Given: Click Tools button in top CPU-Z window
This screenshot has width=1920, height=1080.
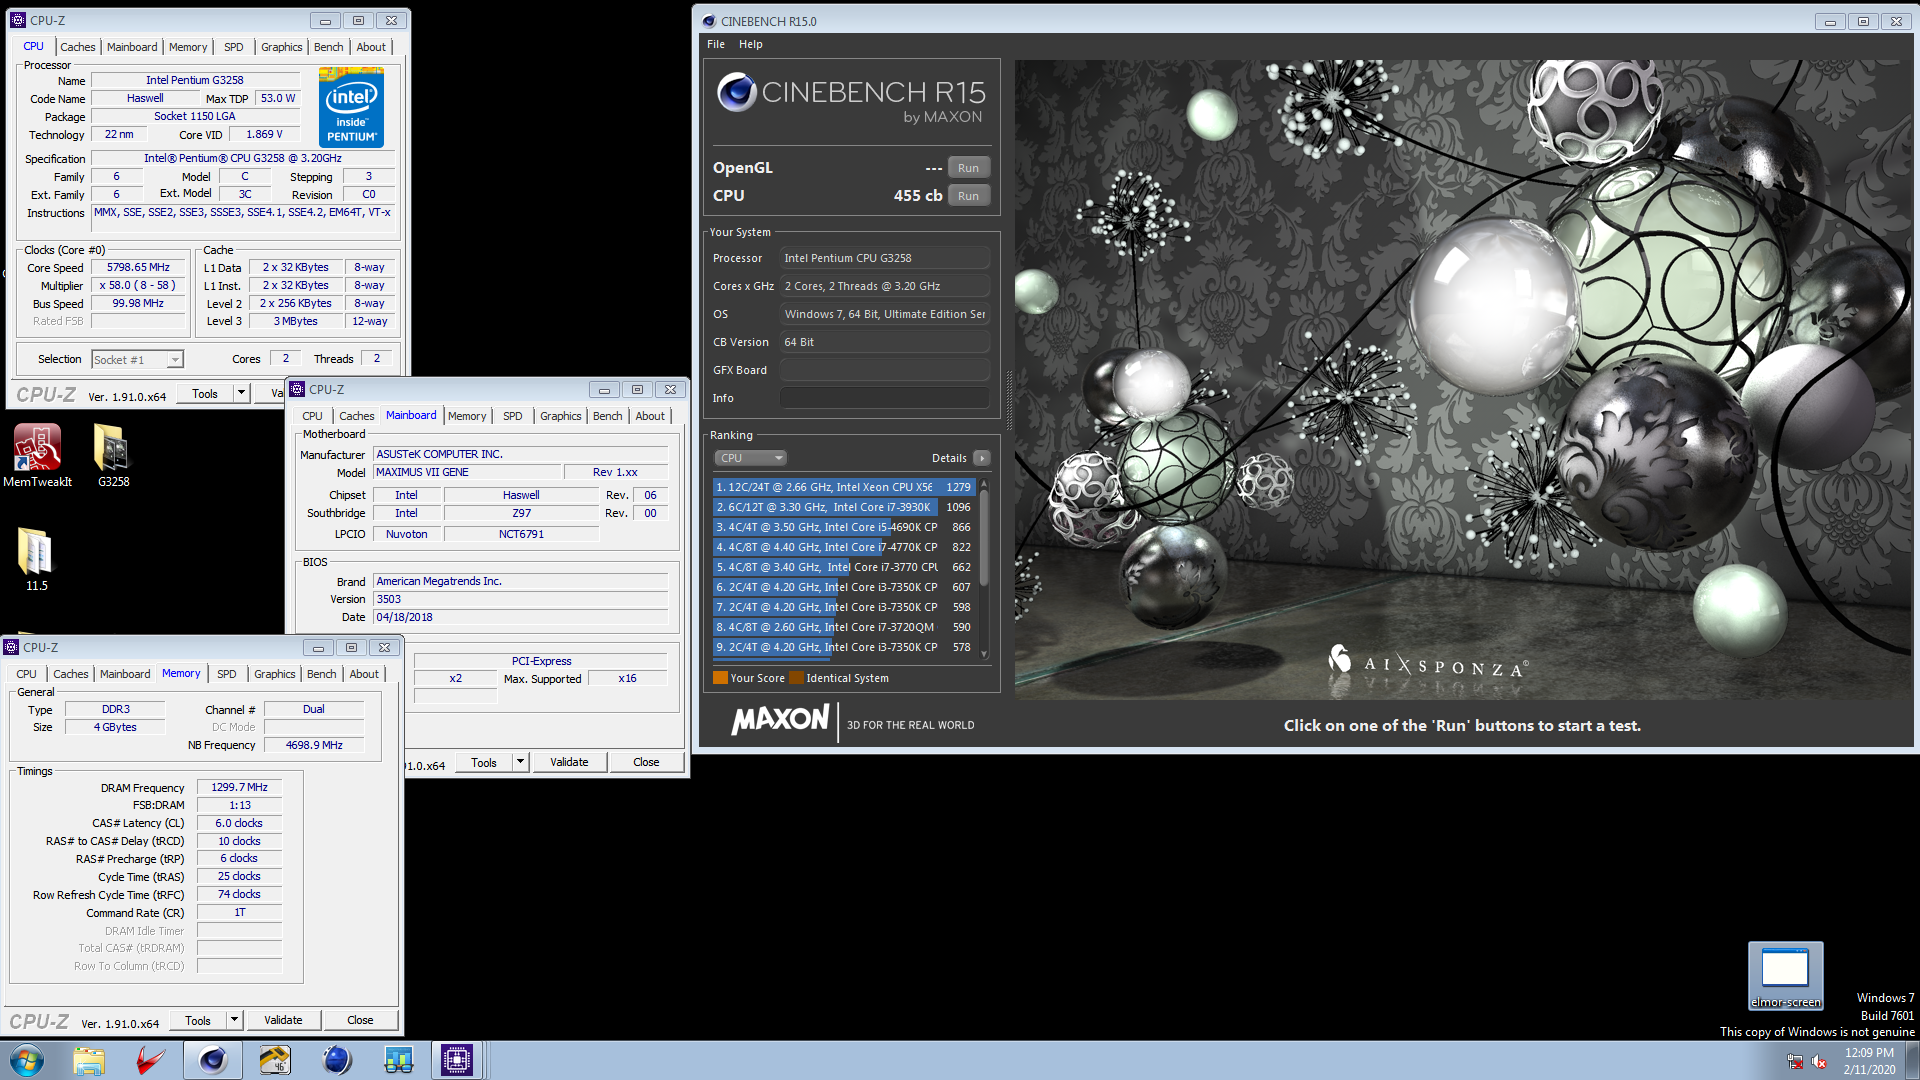Looking at the screenshot, I should point(205,394).
